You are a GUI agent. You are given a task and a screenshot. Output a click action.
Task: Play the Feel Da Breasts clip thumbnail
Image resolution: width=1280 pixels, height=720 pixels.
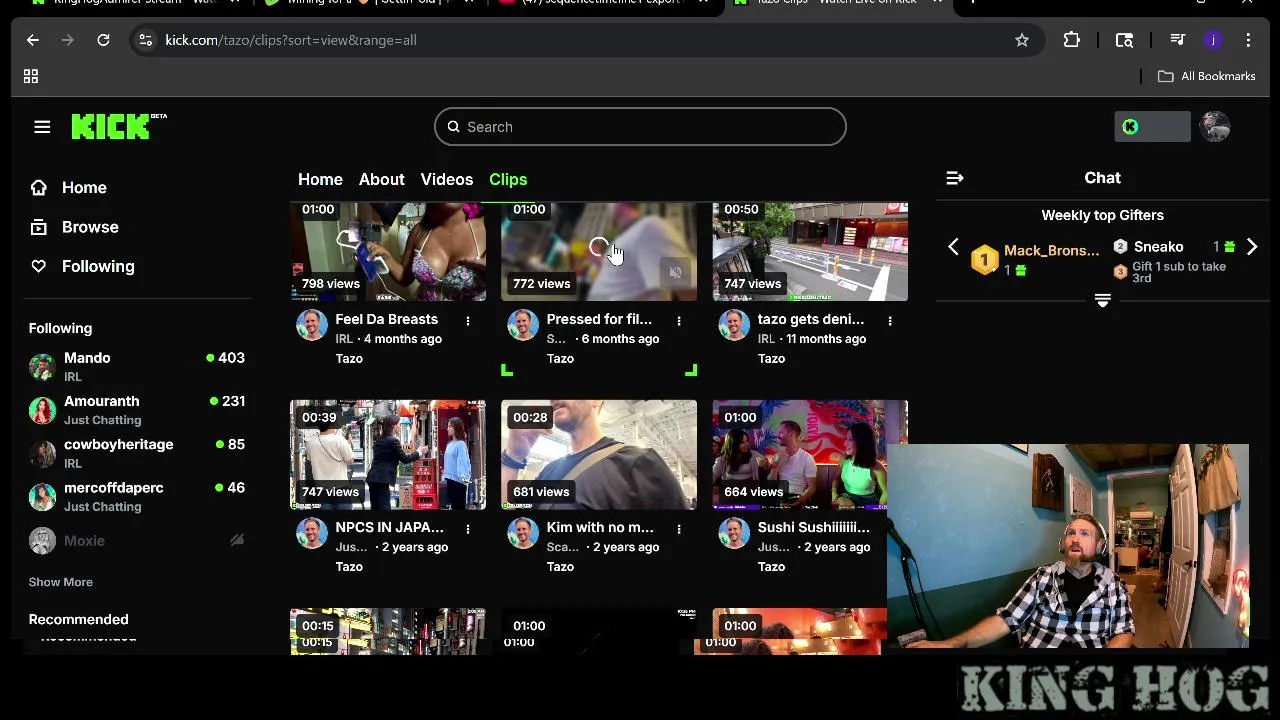coord(388,251)
